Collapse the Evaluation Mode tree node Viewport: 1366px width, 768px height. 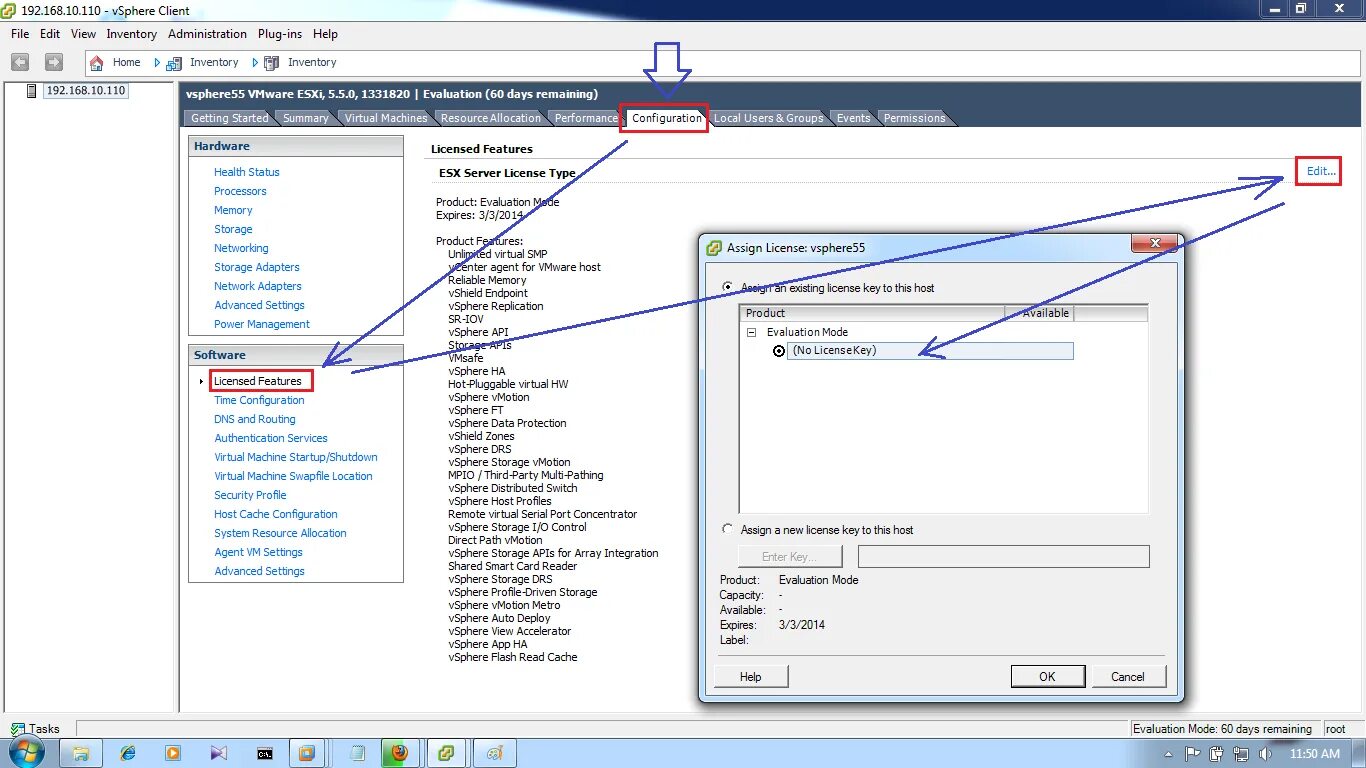click(752, 332)
